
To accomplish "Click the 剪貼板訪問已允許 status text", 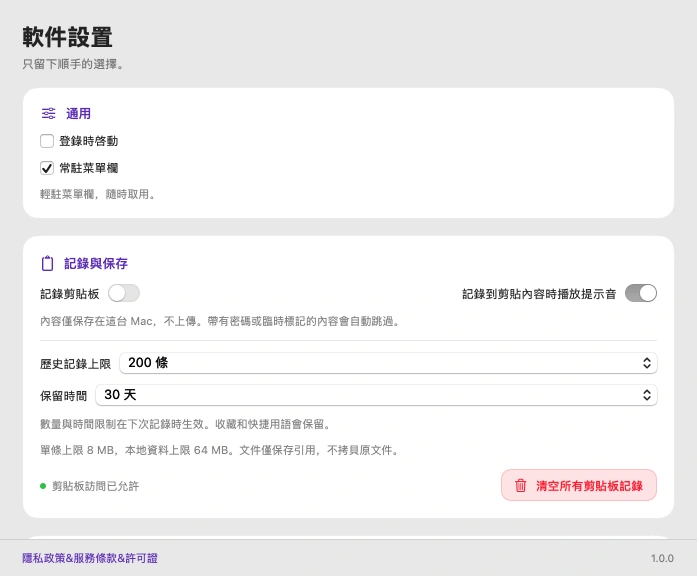I will point(96,486).
